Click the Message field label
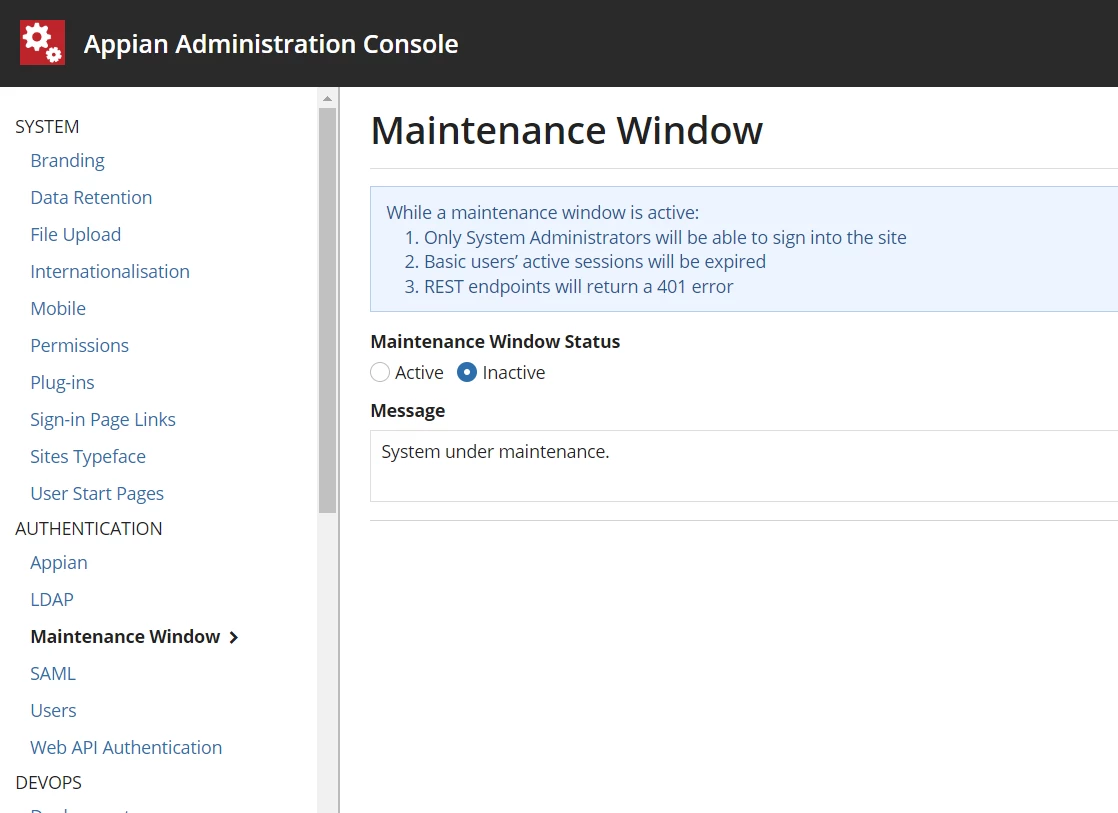 tap(408, 411)
